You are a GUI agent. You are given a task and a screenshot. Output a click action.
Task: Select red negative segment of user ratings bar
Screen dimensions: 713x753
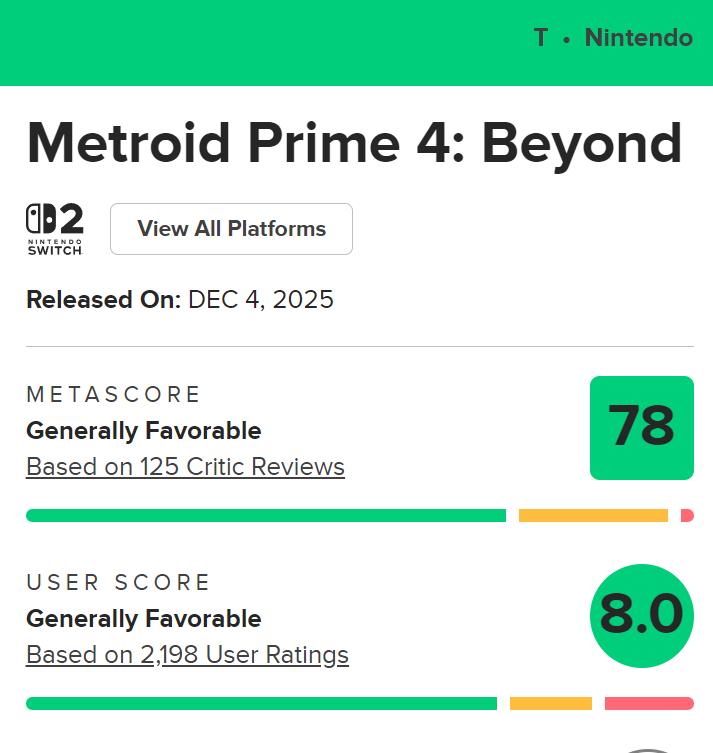[649, 704]
